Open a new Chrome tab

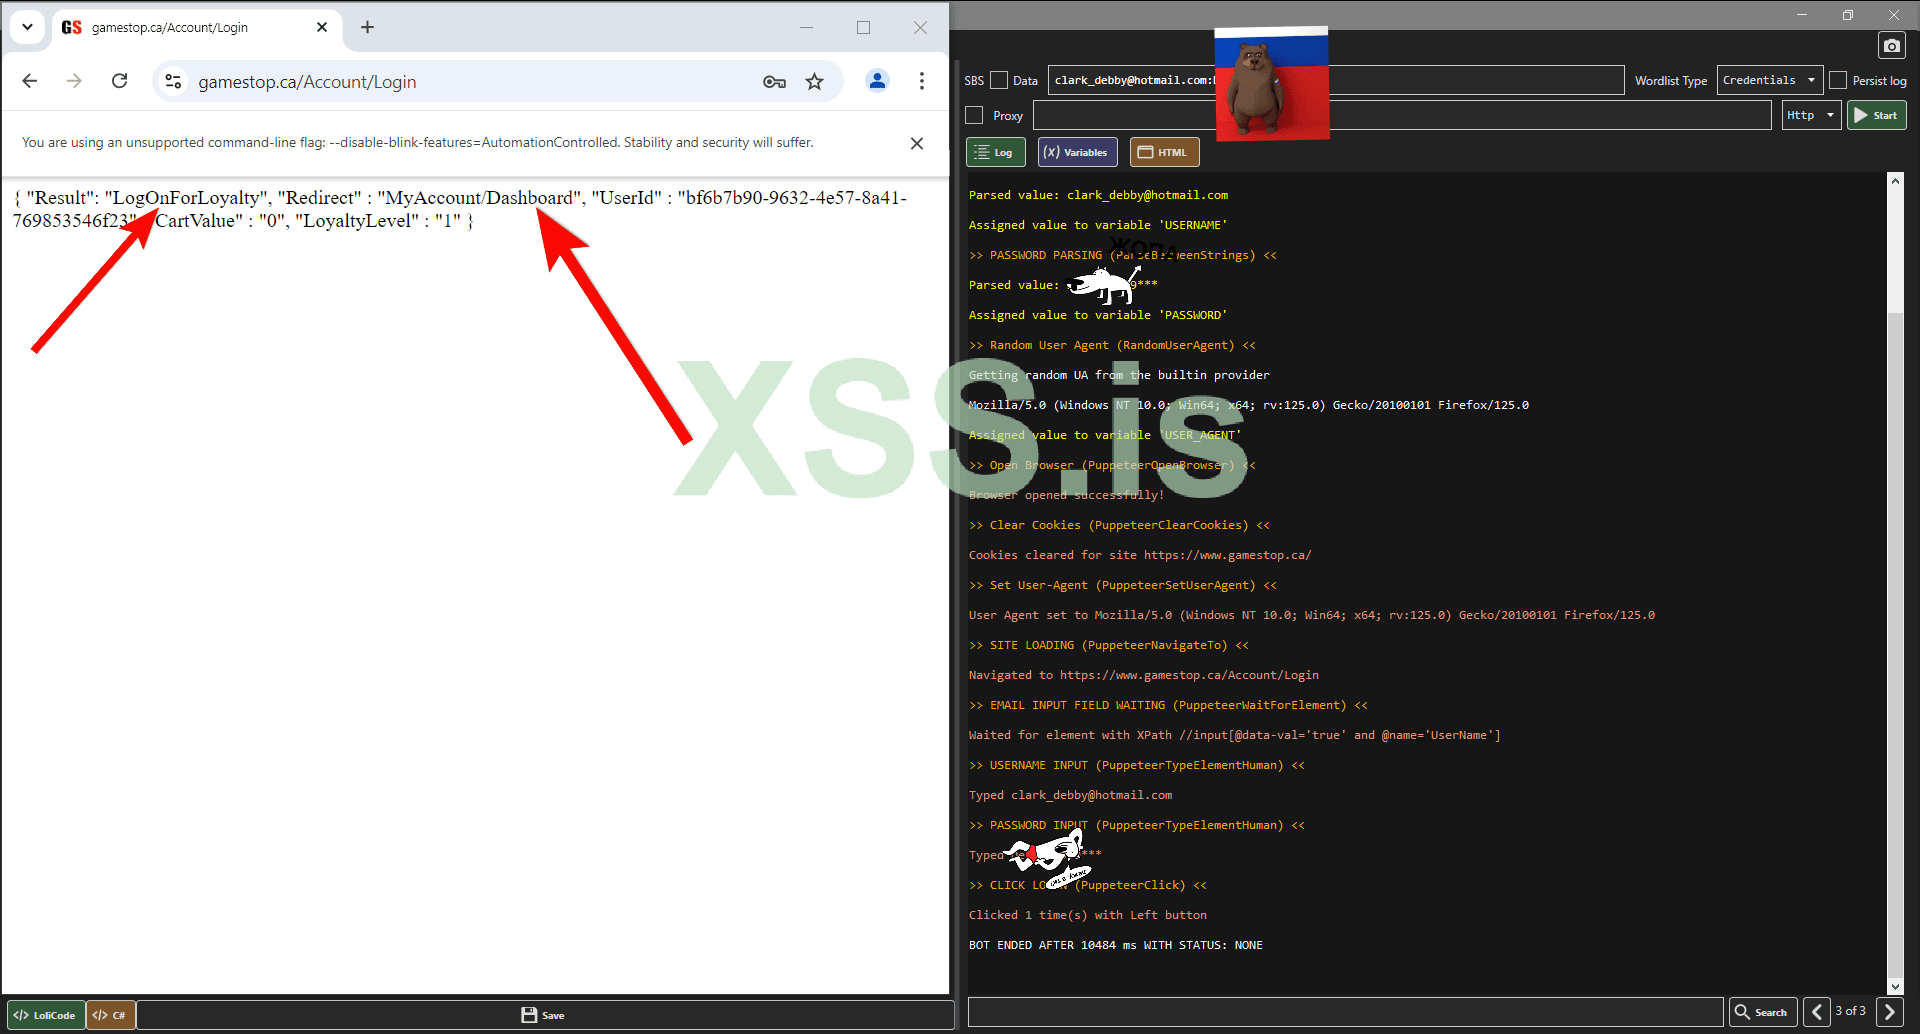tap(367, 27)
